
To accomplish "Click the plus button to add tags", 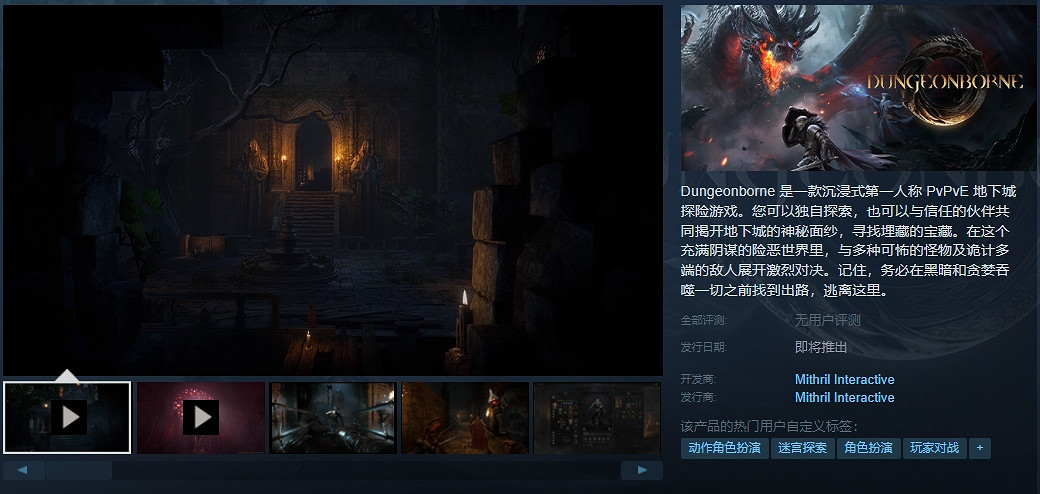I will [x=980, y=448].
